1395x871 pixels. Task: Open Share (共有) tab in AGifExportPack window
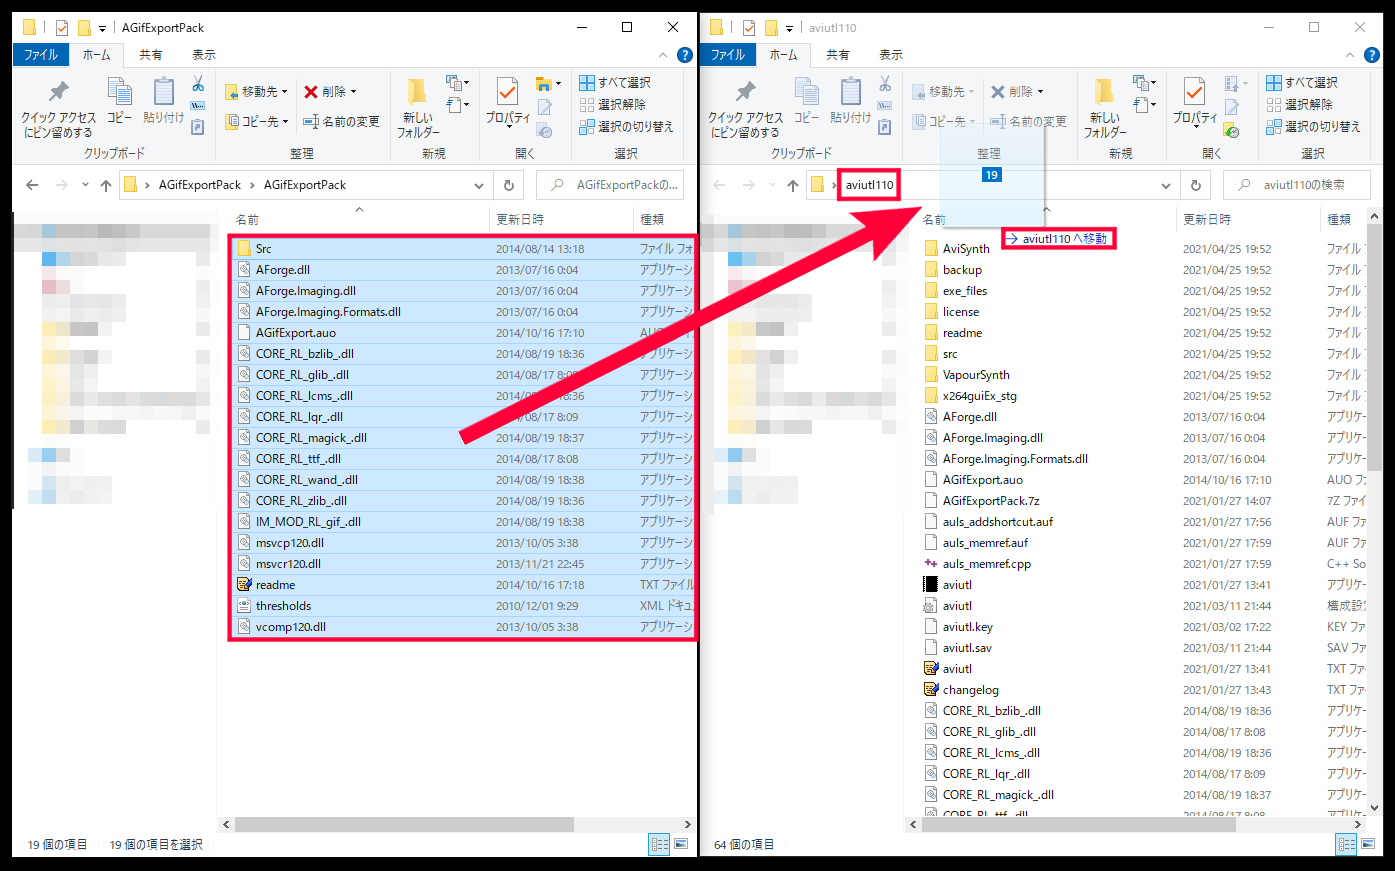pos(151,55)
